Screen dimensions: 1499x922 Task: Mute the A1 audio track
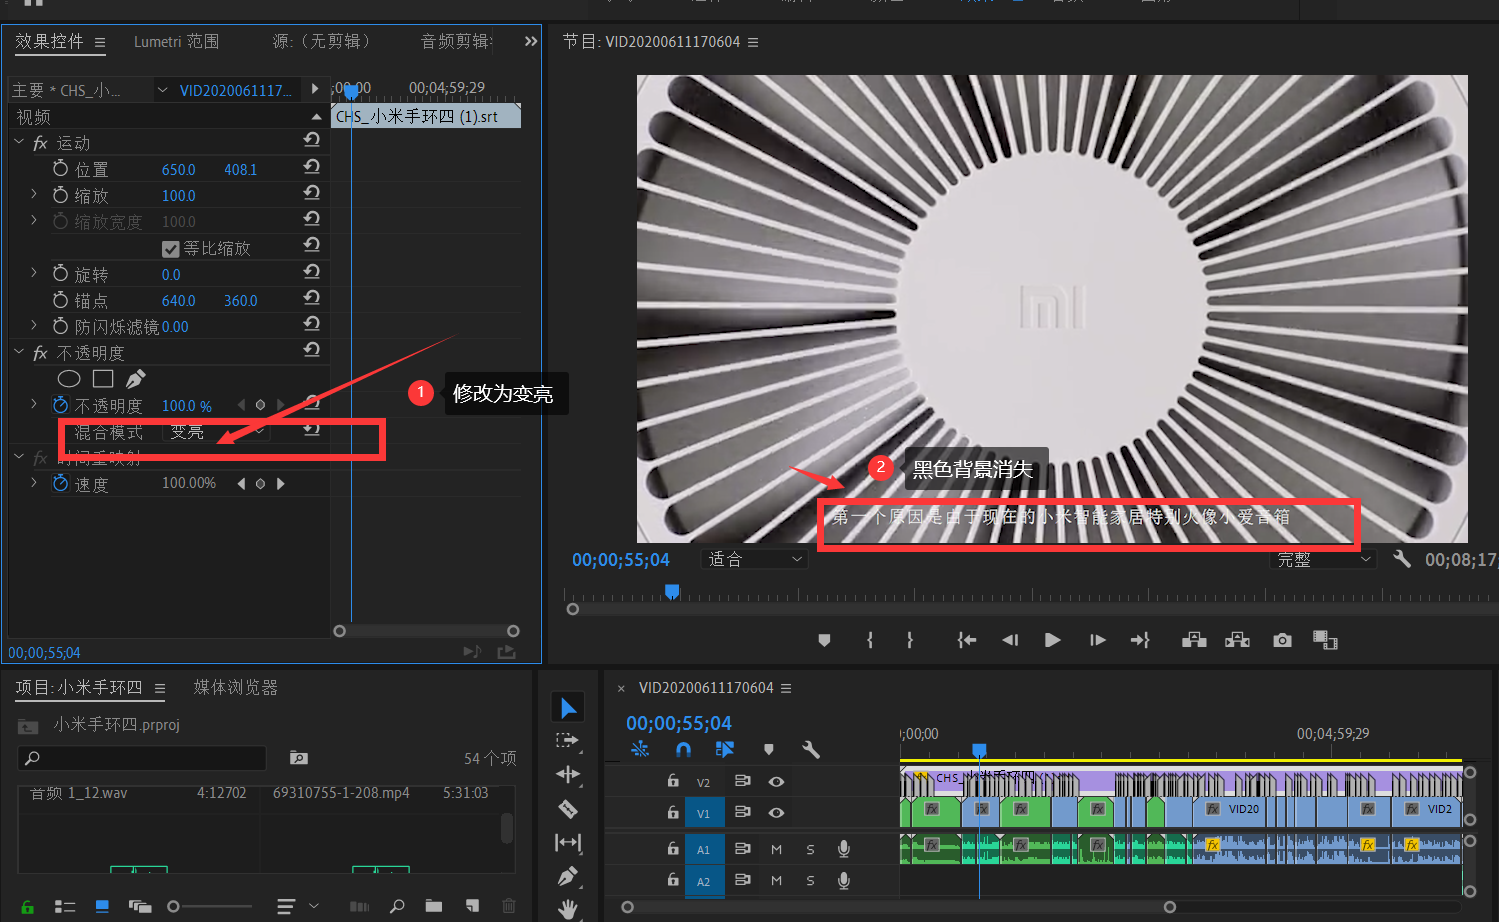tap(776, 849)
